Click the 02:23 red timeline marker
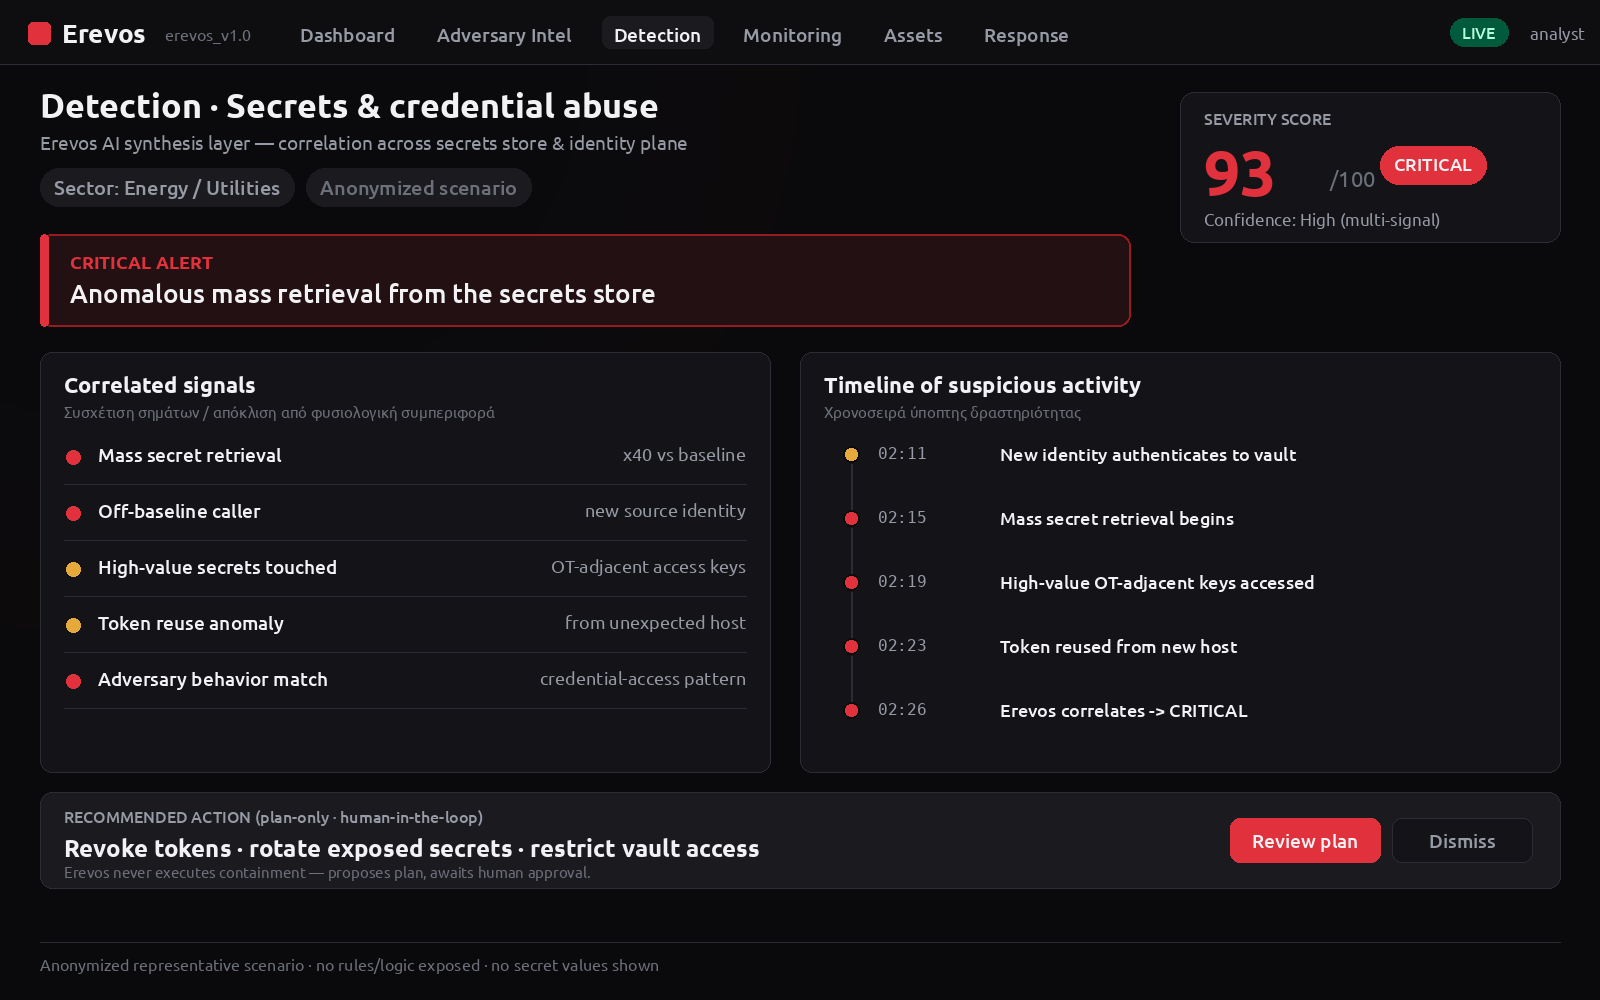This screenshot has width=1600, height=1000. pyautogui.click(x=851, y=646)
